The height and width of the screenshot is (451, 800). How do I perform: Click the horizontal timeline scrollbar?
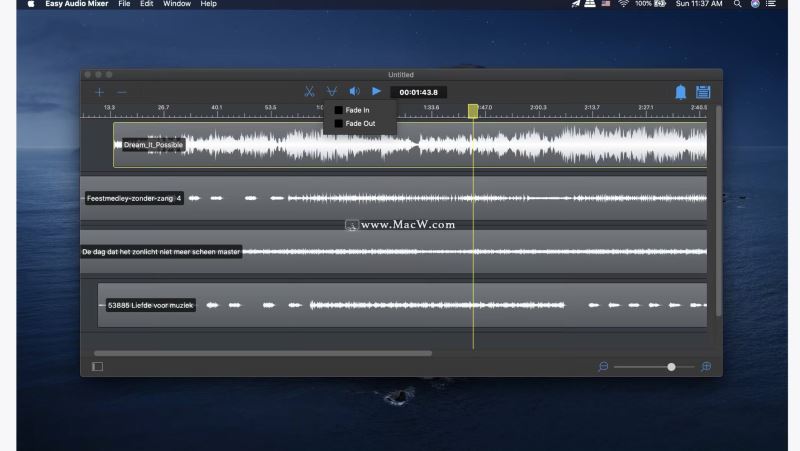(x=263, y=353)
